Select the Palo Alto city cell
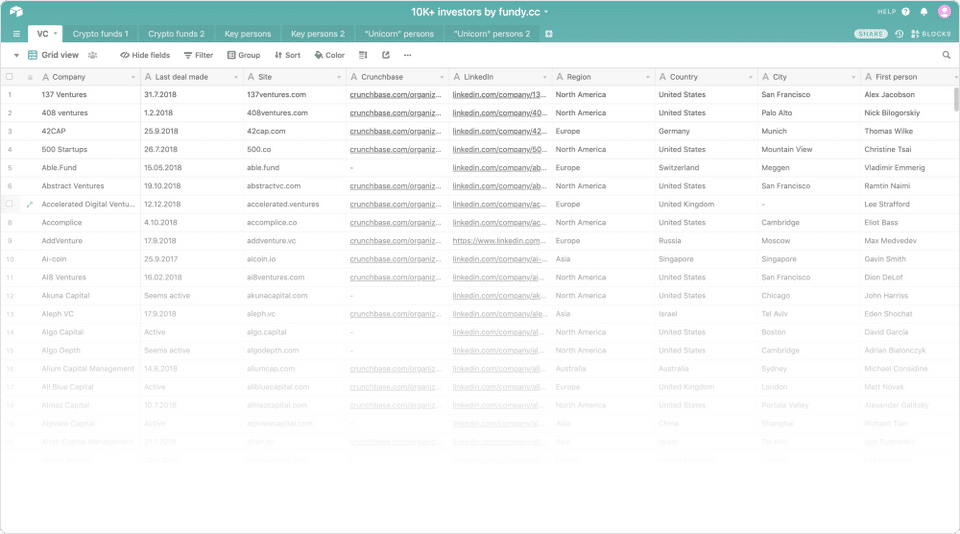 pyautogui.click(x=809, y=113)
